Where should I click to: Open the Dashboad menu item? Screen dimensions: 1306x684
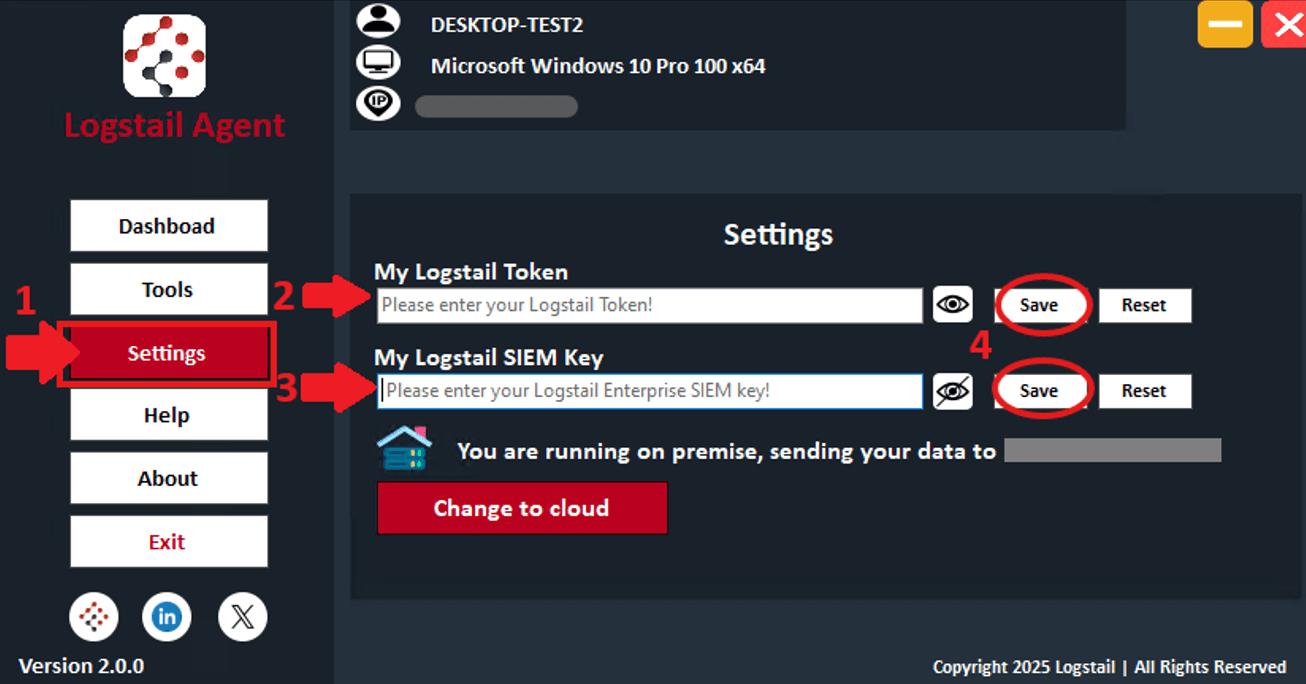[168, 226]
